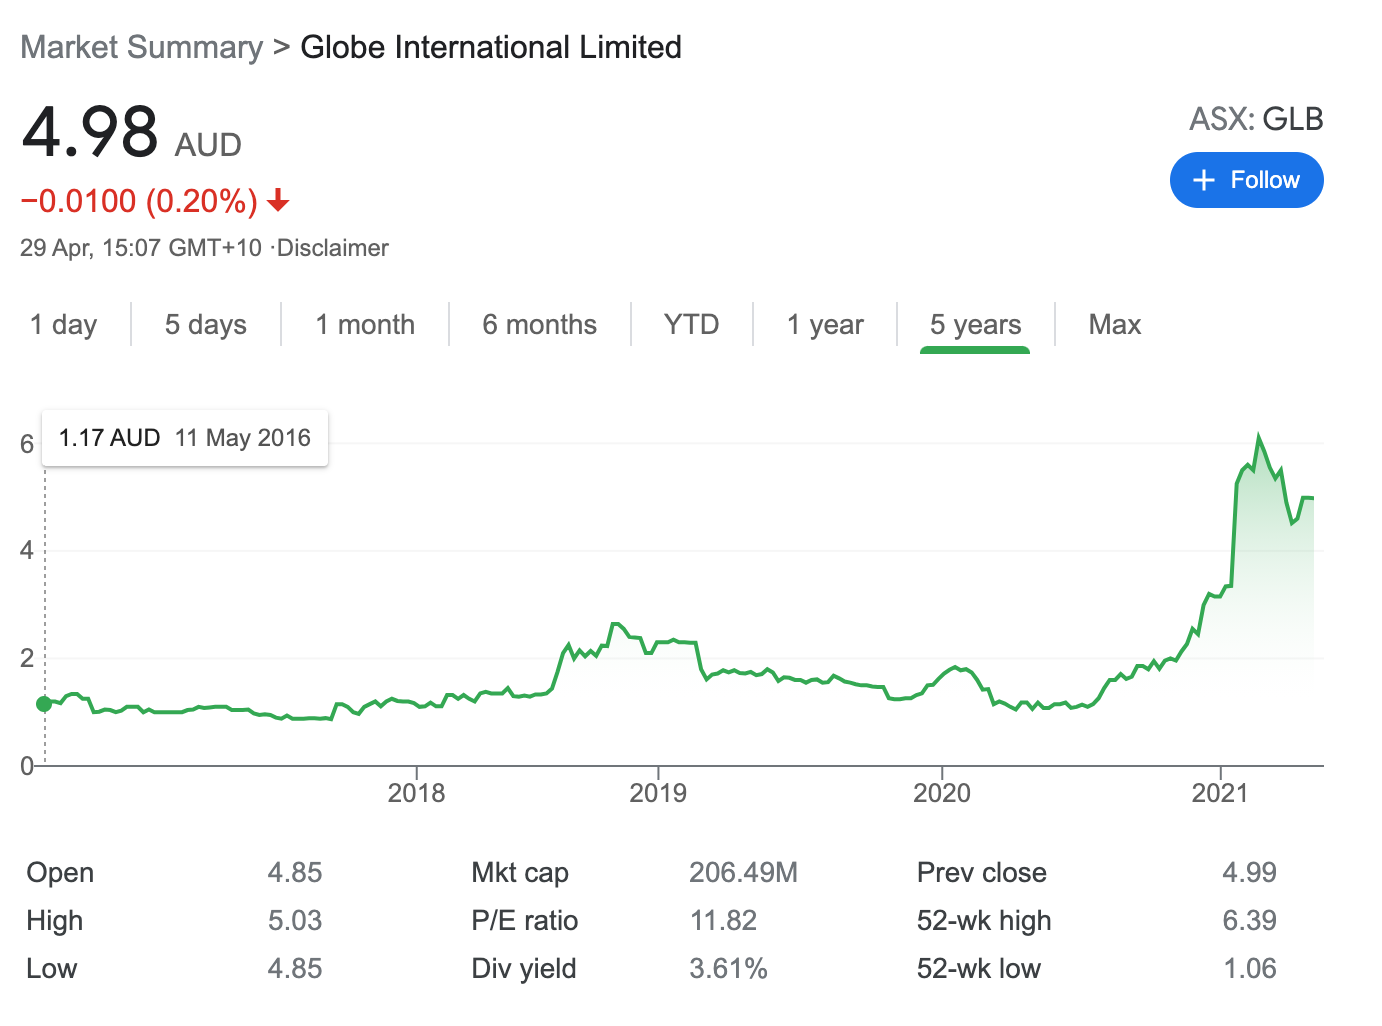Screen dimensions: 1382x1026
Task: Click the timestamp 29 Apr, 15:07 GMT+10
Action: pyautogui.click(x=141, y=248)
